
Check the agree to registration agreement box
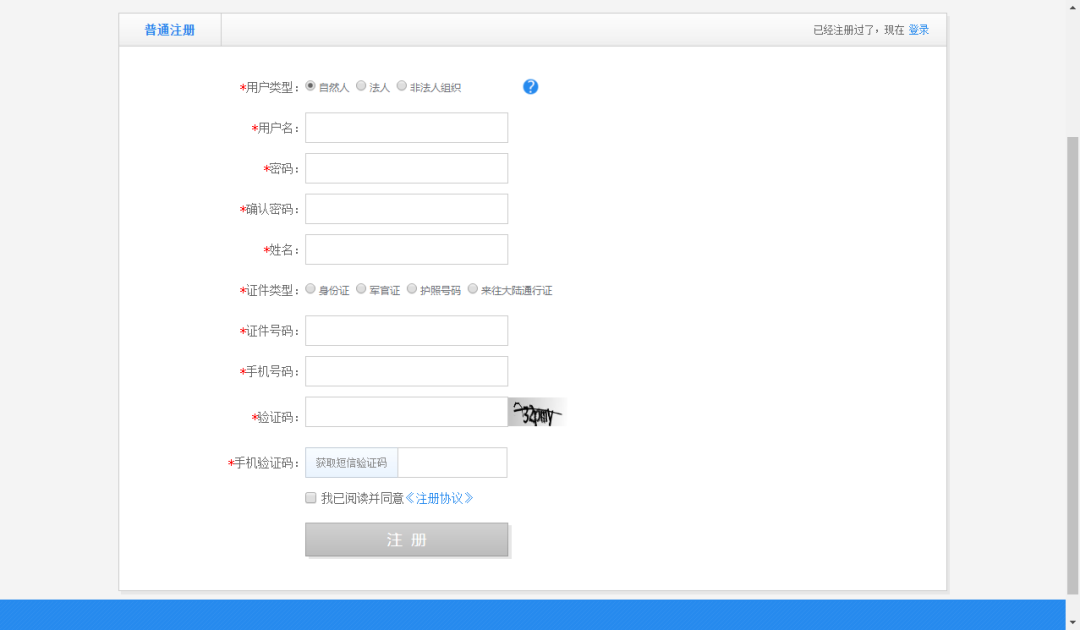[310, 497]
